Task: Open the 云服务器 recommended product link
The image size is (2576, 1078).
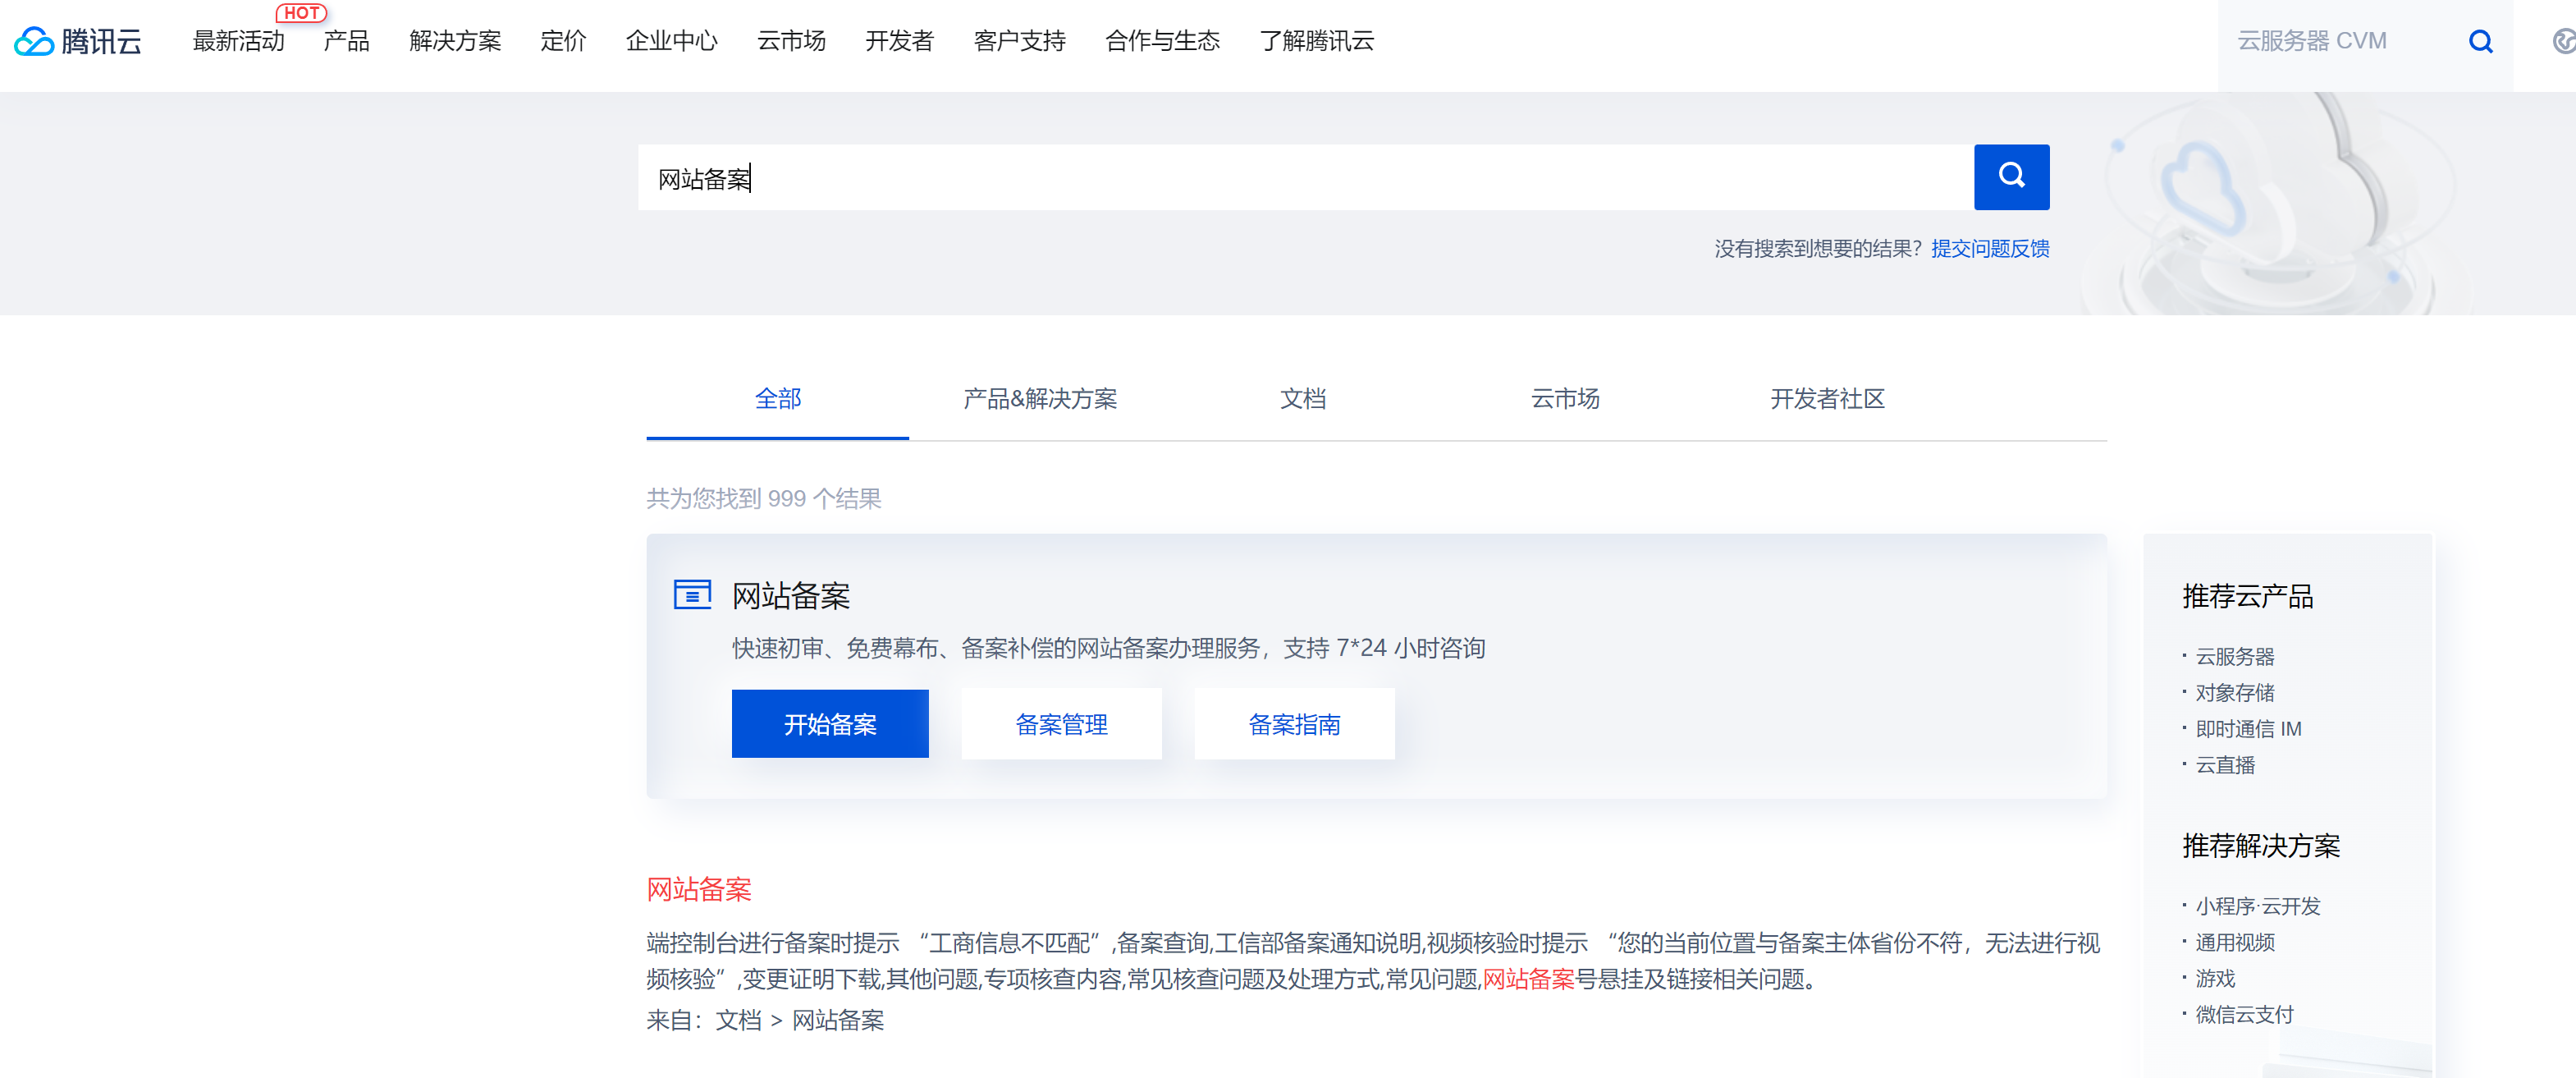Action: point(2235,657)
